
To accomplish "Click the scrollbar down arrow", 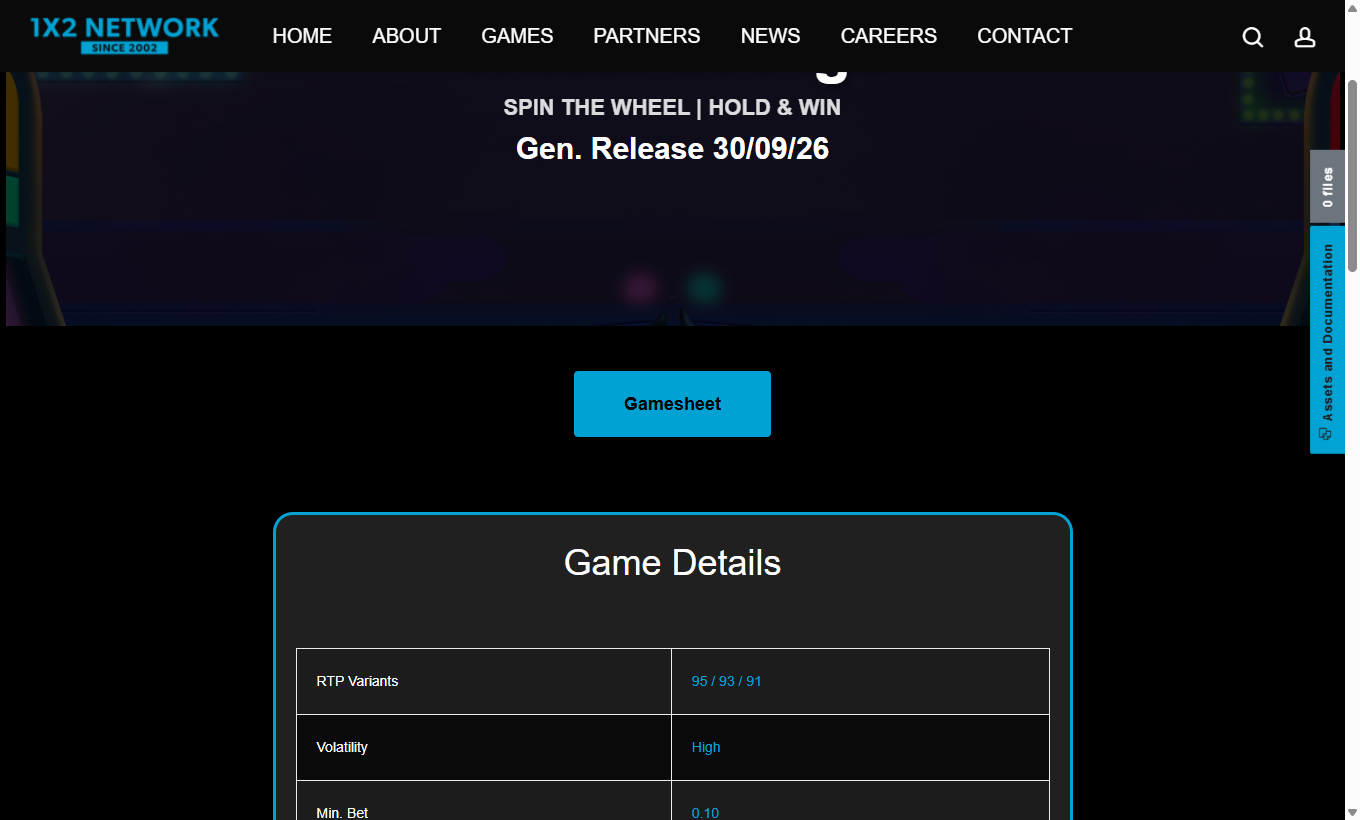I will tap(1352, 812).
